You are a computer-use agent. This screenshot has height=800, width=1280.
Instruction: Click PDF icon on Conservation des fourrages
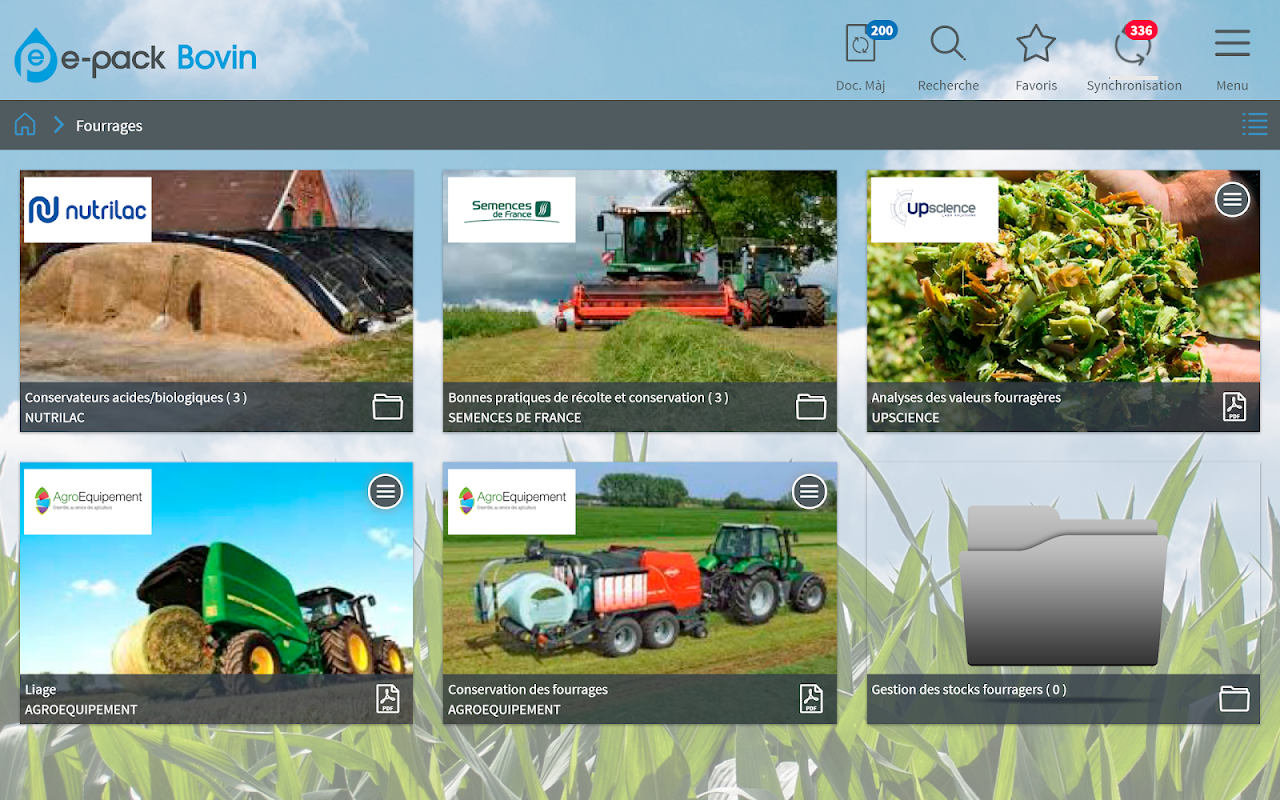(x=810, y=698)
